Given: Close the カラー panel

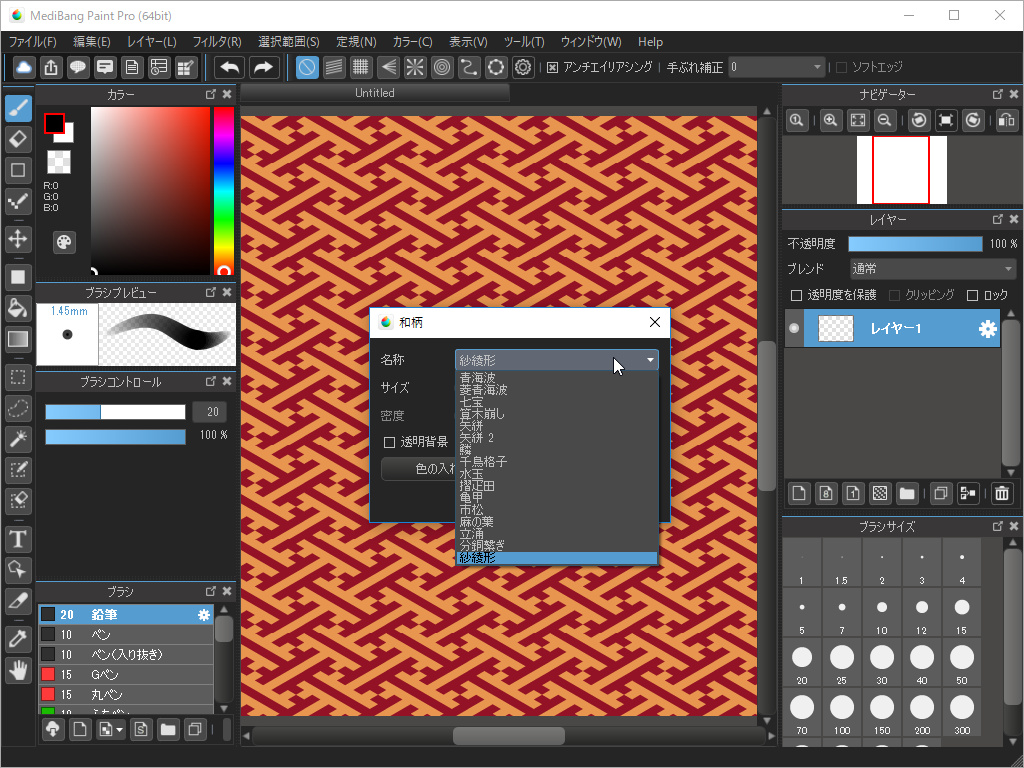Looking at the screenshot, I should [x=227, y=94].
